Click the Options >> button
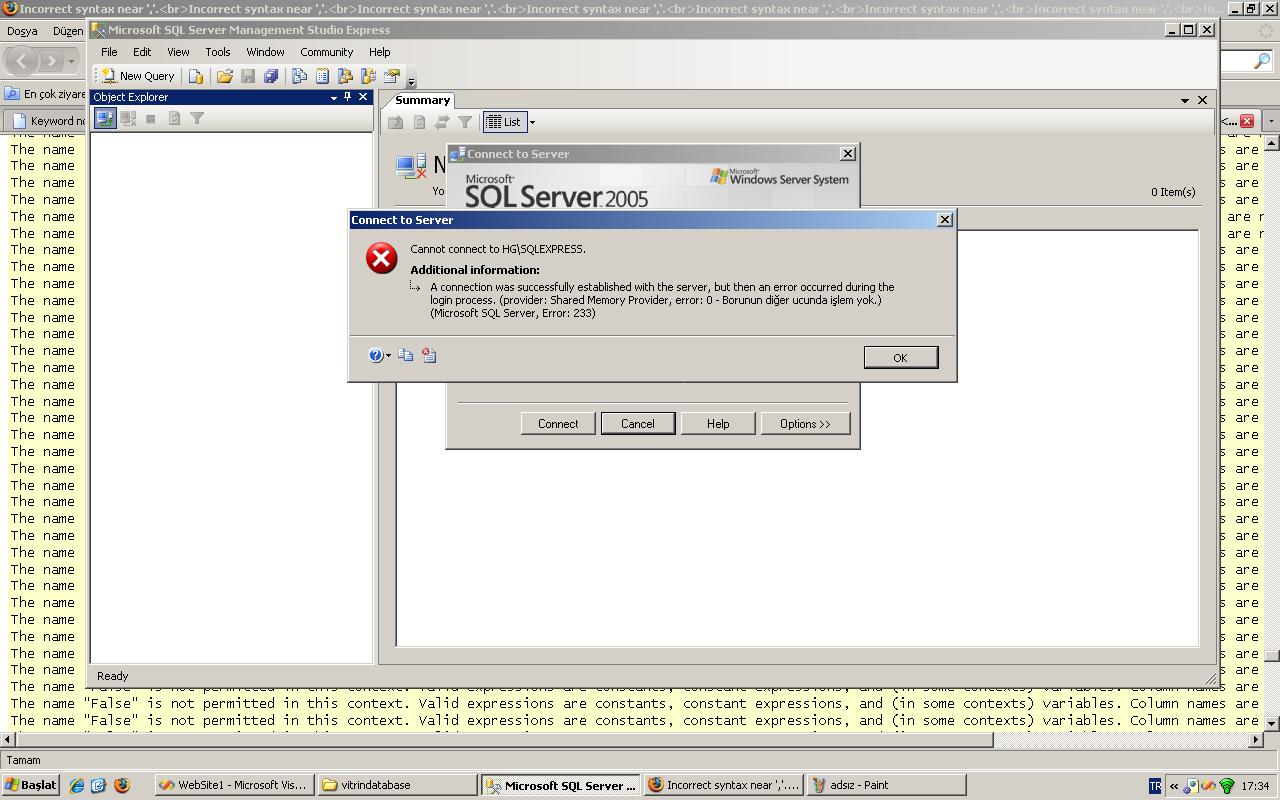The height and width of the screenshot is (800, 1280). [x=805, y=424]
